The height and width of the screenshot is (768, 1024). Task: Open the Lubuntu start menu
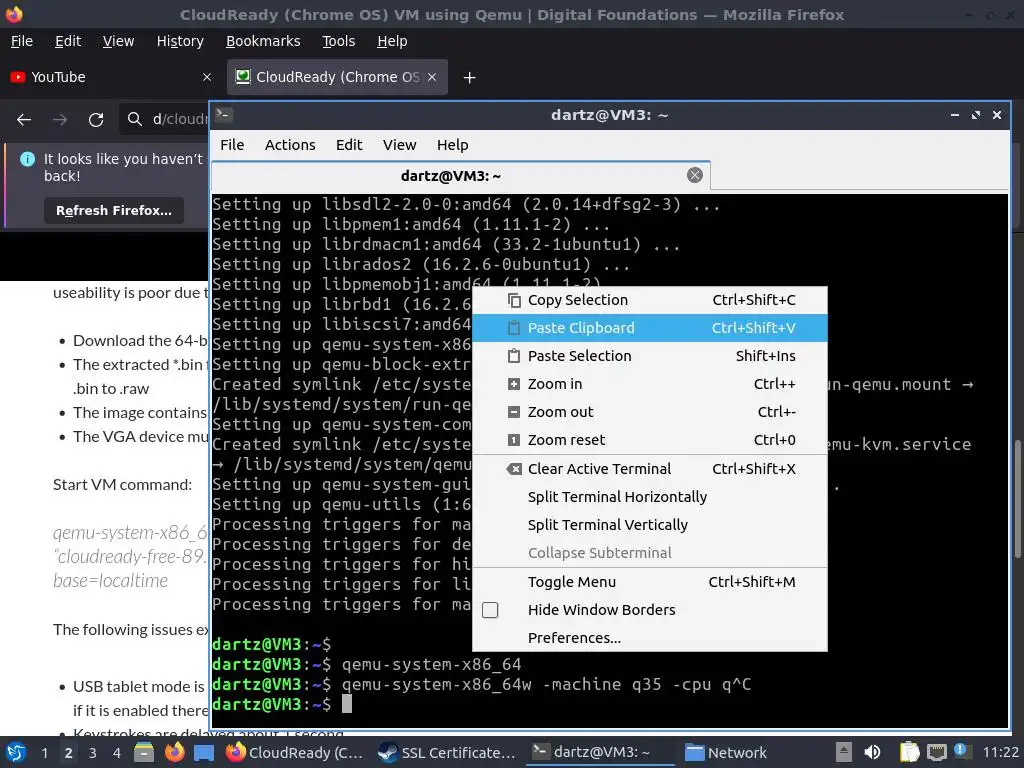click(x=16, y=752)
